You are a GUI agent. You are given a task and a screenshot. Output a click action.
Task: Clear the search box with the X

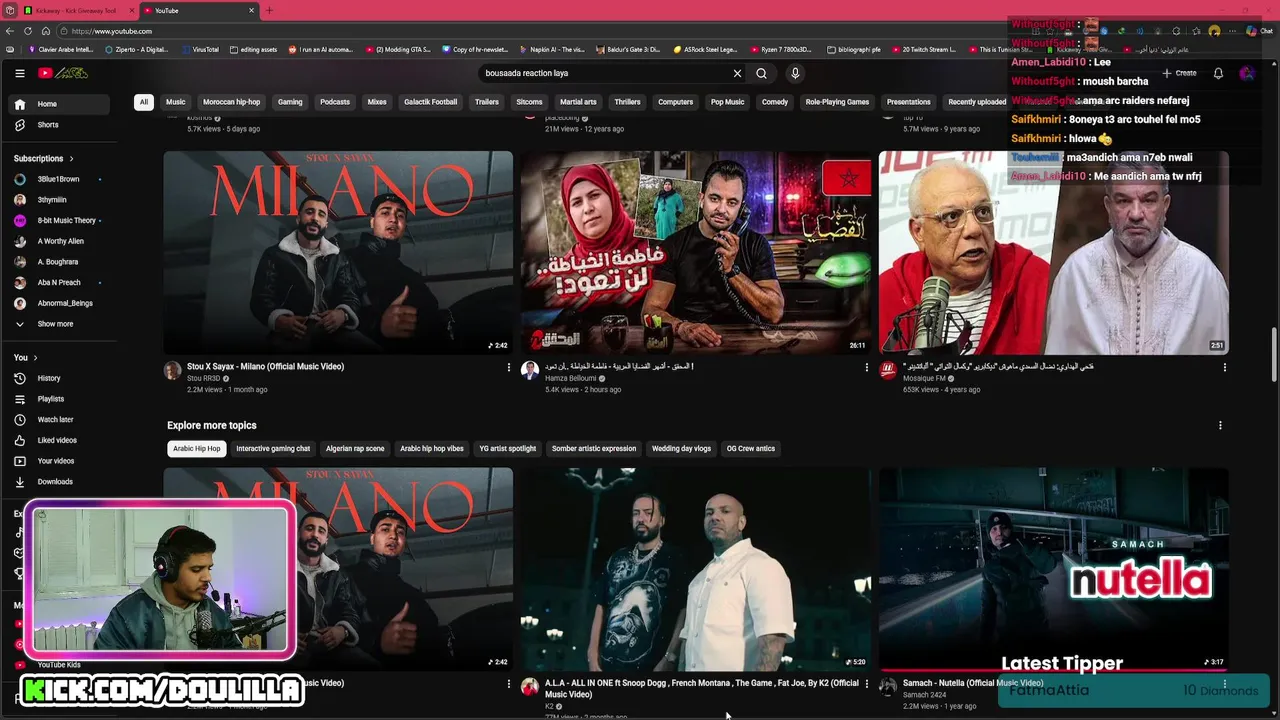click(x=737, y=73)
